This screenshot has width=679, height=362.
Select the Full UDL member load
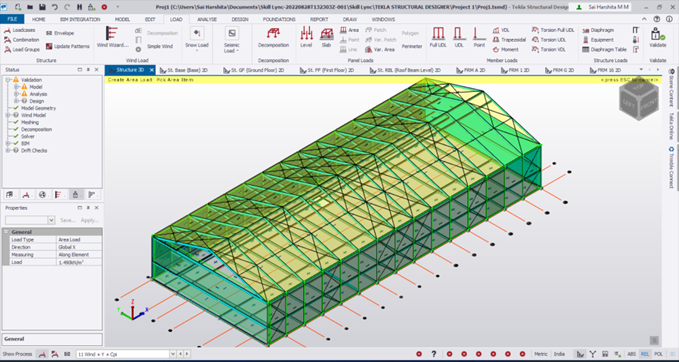click(438, 37)
